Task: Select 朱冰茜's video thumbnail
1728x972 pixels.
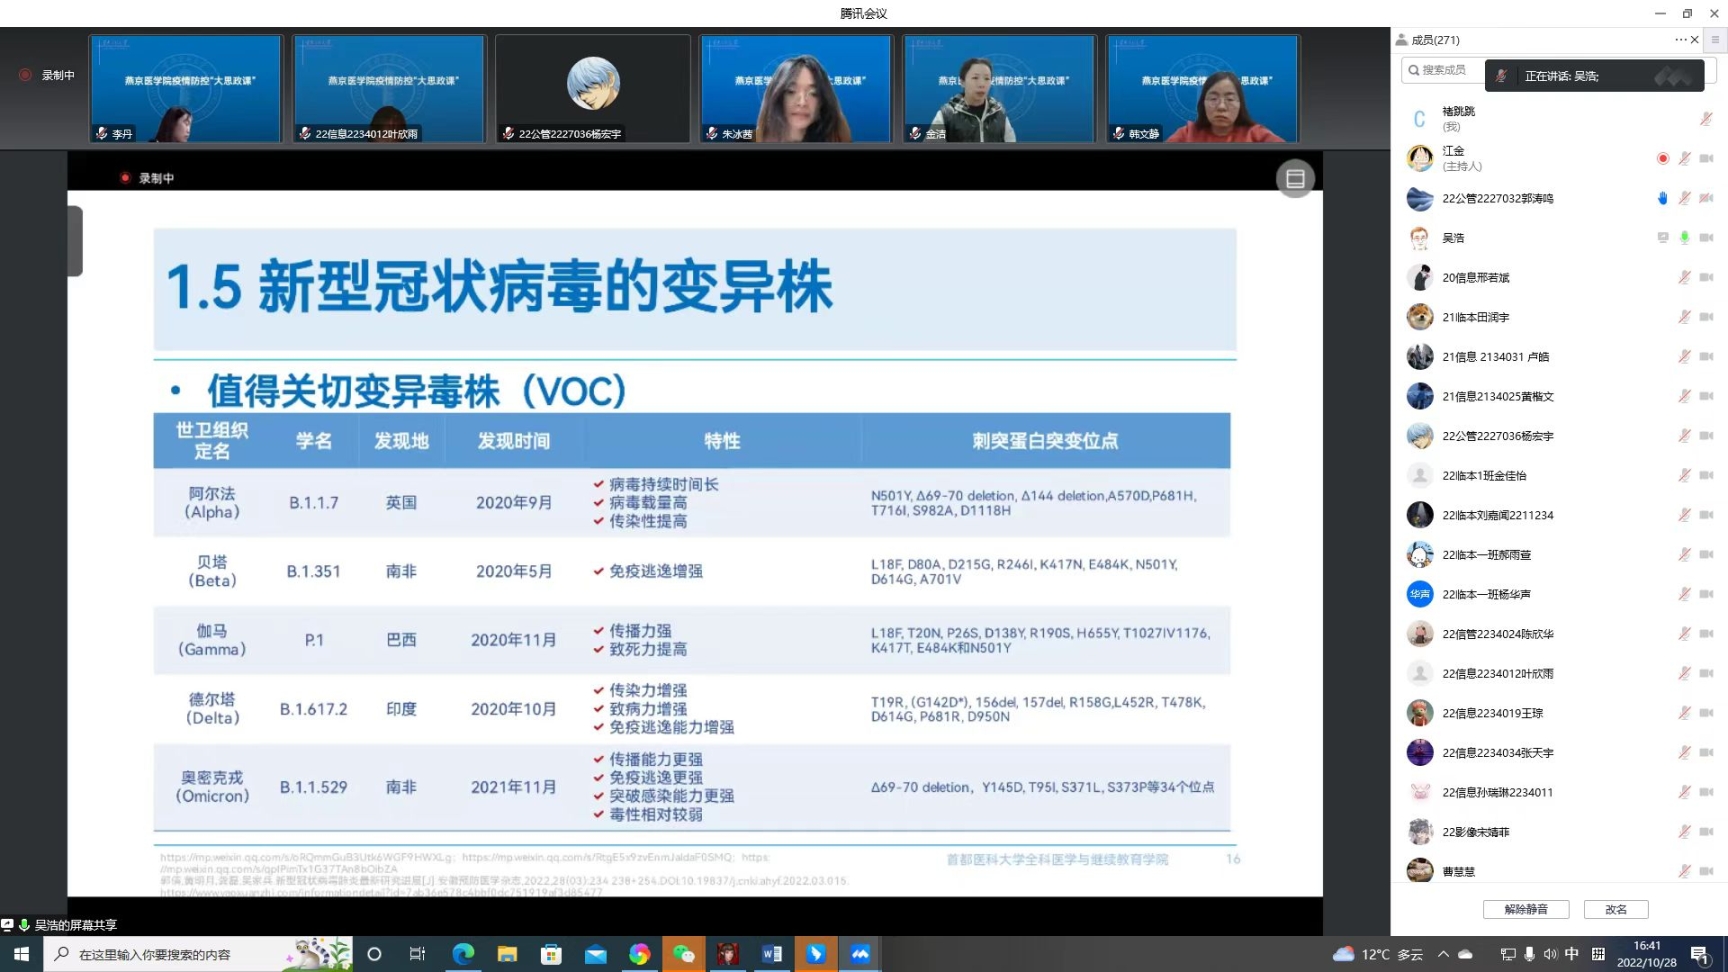Action: coord(796,89)
